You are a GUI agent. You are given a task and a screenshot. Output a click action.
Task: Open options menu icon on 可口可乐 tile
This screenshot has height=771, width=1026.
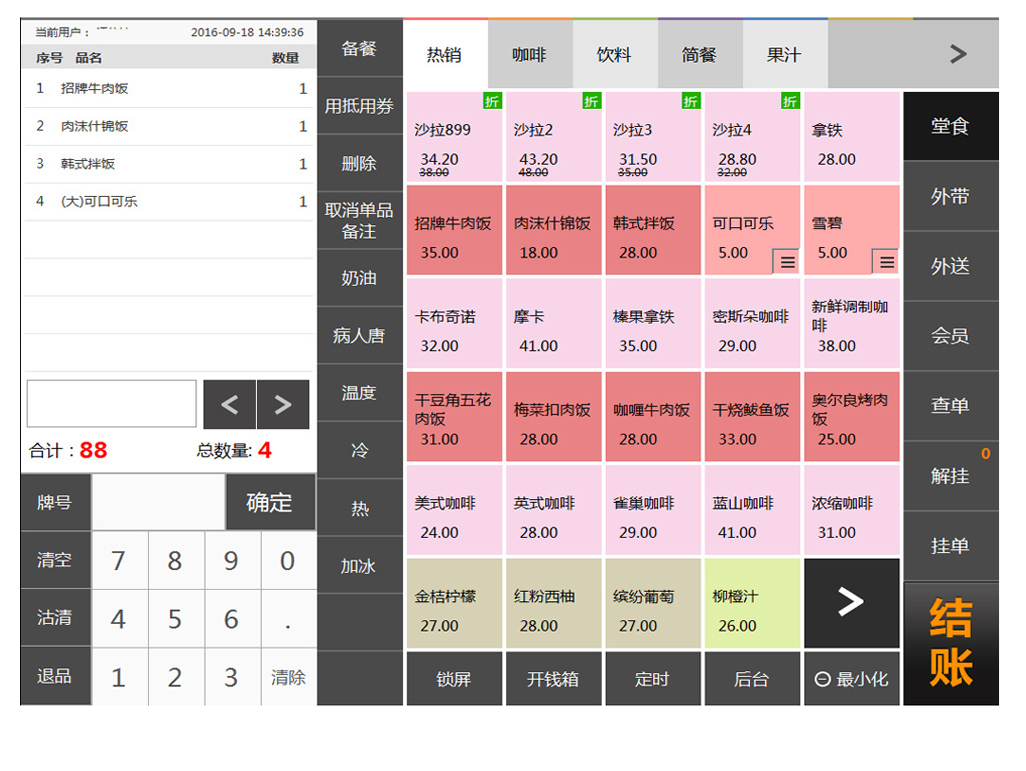click(787, 262)
